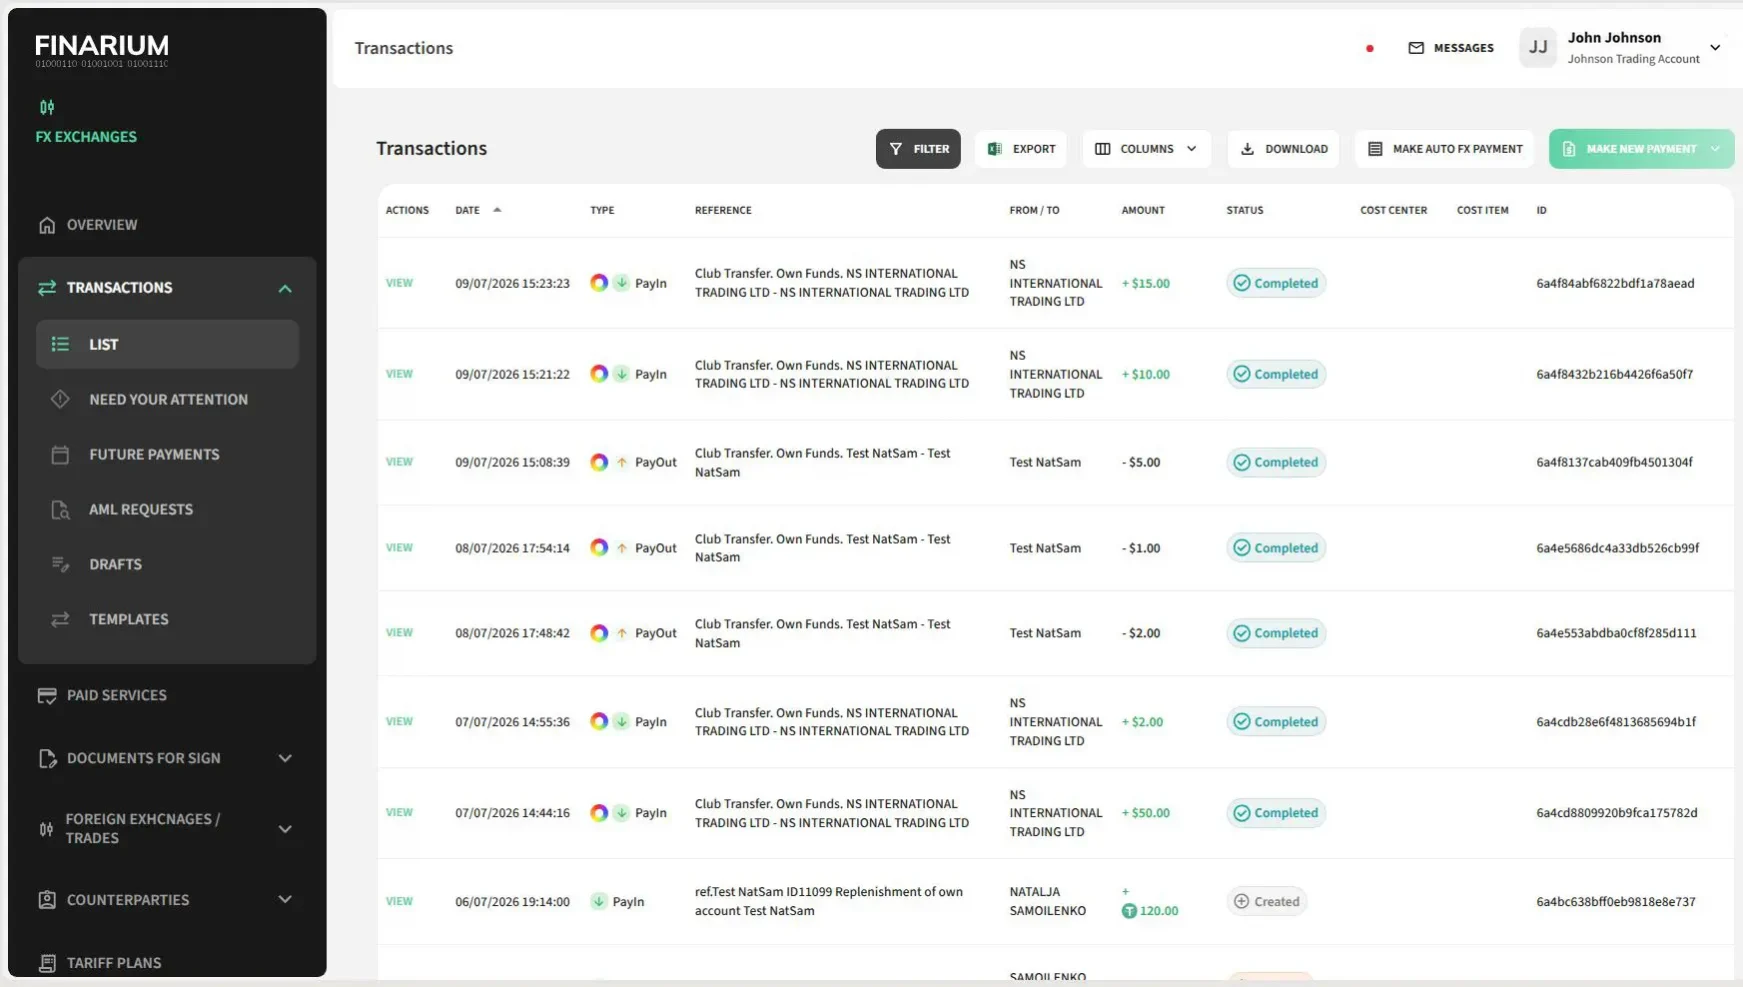
Task: Click the colored ring icon in 09/07/2026 15:23:23 row
Action: [599, 283]
